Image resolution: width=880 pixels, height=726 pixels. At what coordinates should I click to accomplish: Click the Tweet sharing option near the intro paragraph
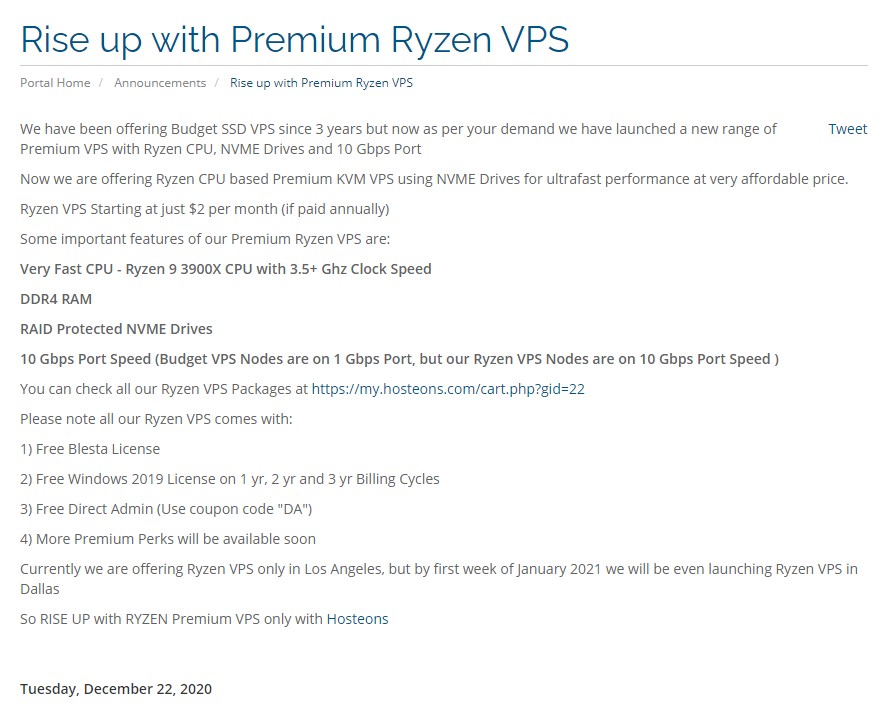click(846, 129)
